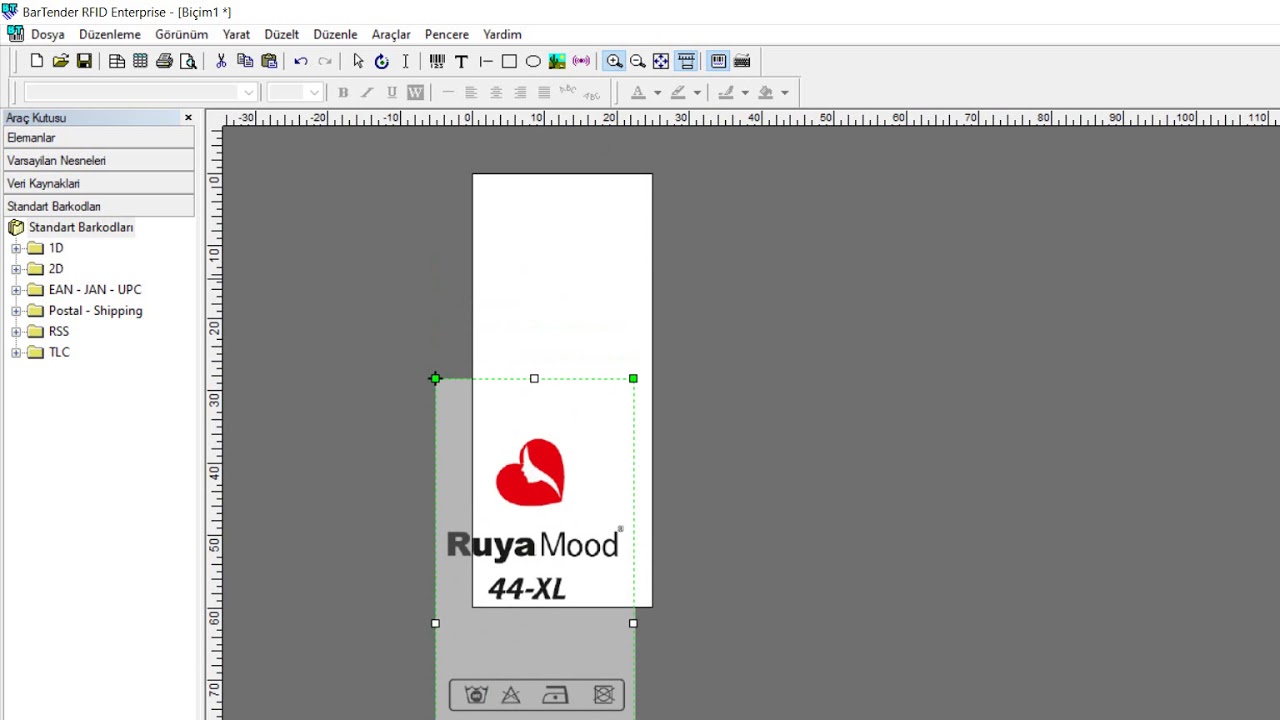The width and height of the screenshot is (1280, 720).
Task: Select the Line drawing tool
Action: (485, 61)
